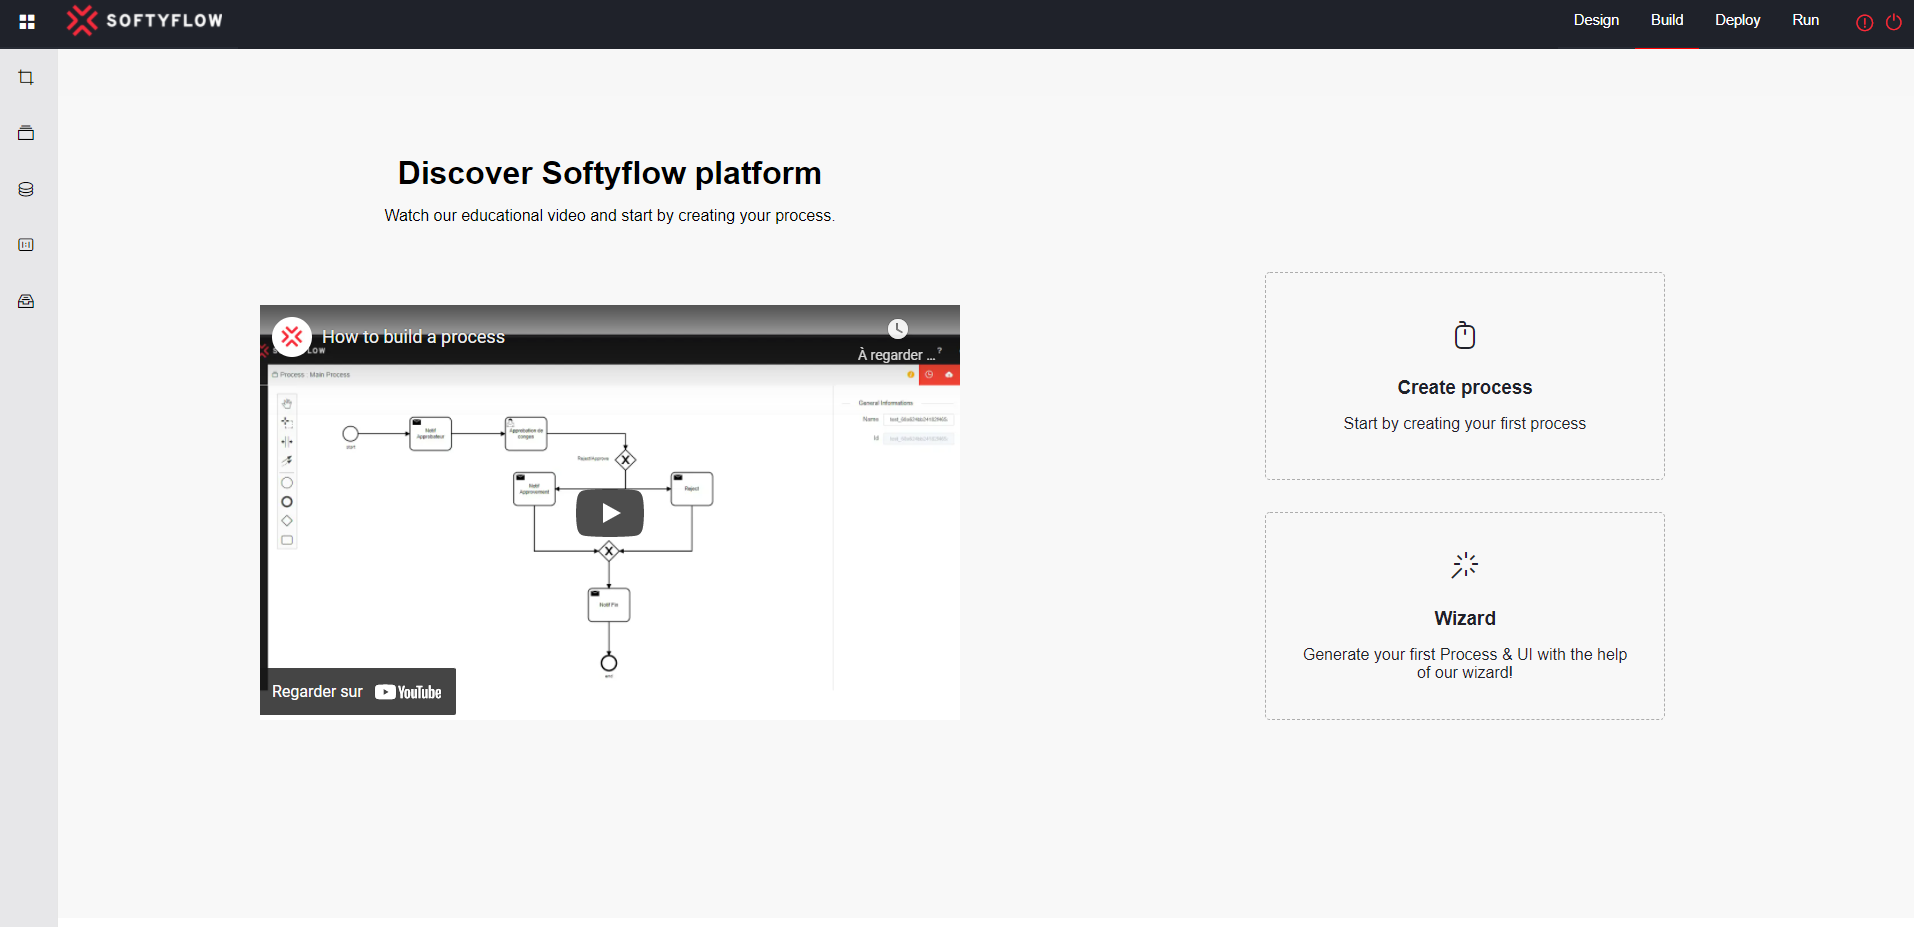Click the 'Watch our educational video' subtitle text
This screenshot has height=927, width=1914.
point(610,215)
